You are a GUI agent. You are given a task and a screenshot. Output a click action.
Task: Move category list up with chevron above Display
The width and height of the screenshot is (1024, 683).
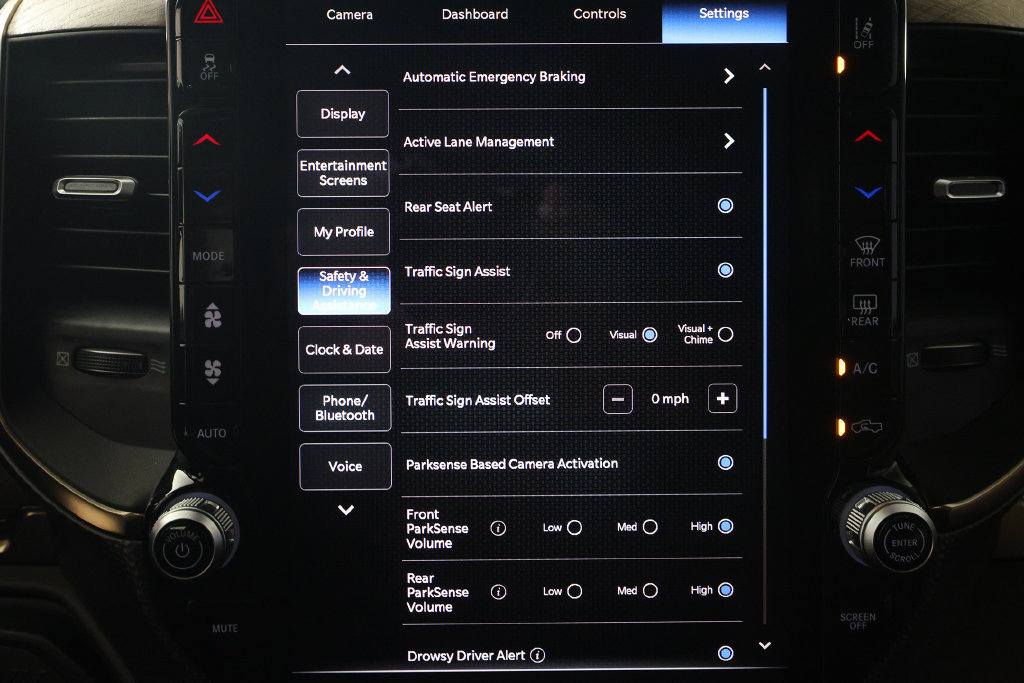[342, 70]
